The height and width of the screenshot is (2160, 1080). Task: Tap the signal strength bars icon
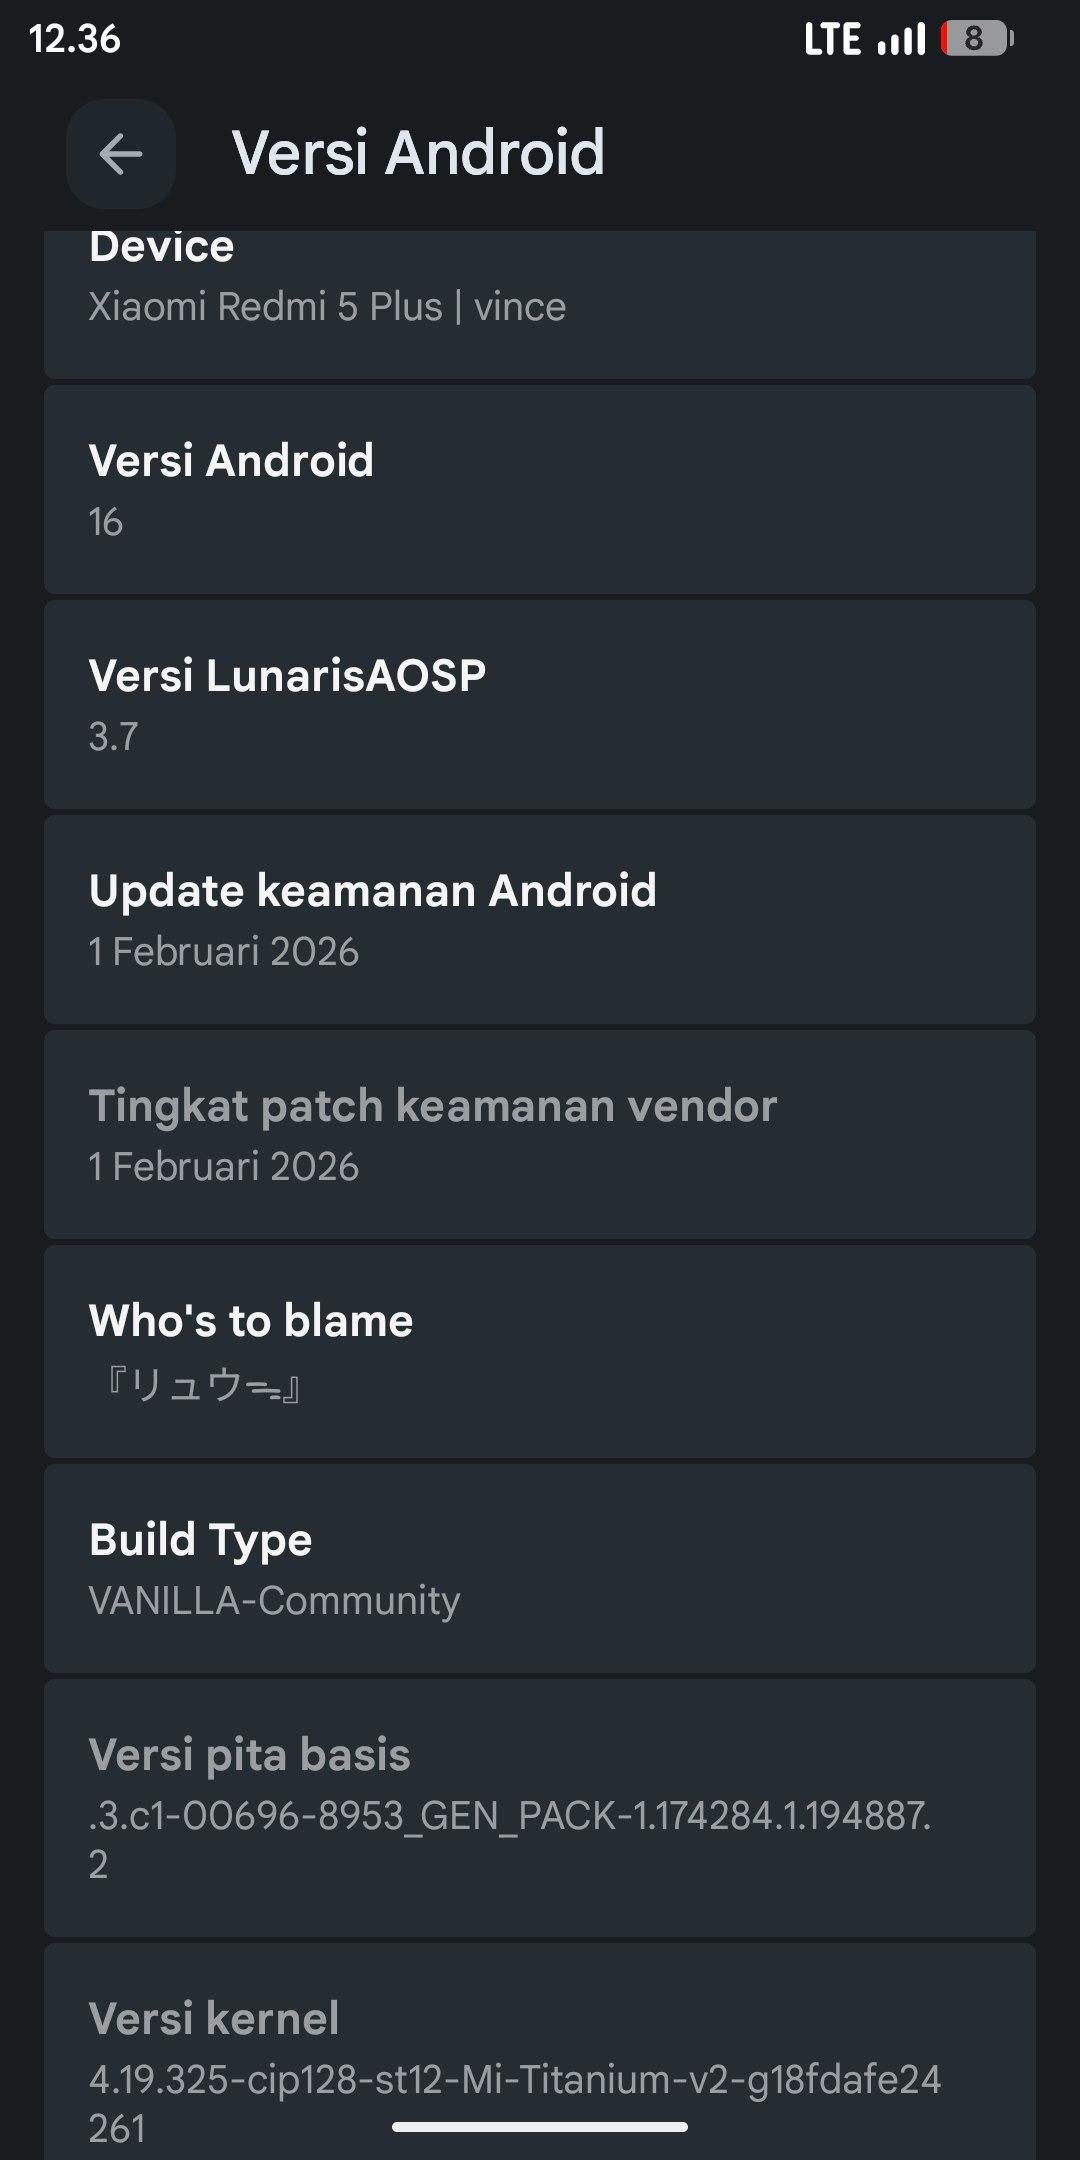tap(901, 40)
